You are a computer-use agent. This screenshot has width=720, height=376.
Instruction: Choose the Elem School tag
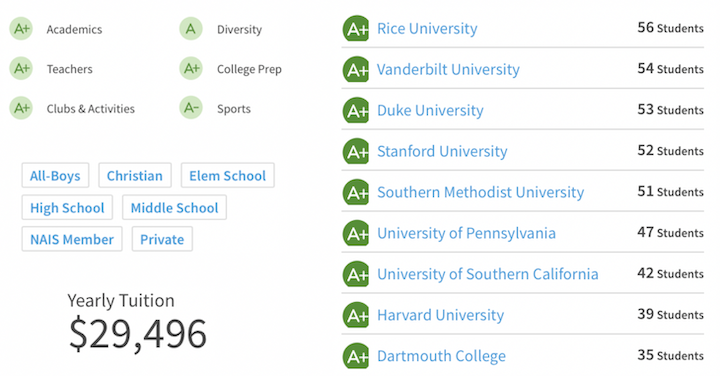[227, 175]
